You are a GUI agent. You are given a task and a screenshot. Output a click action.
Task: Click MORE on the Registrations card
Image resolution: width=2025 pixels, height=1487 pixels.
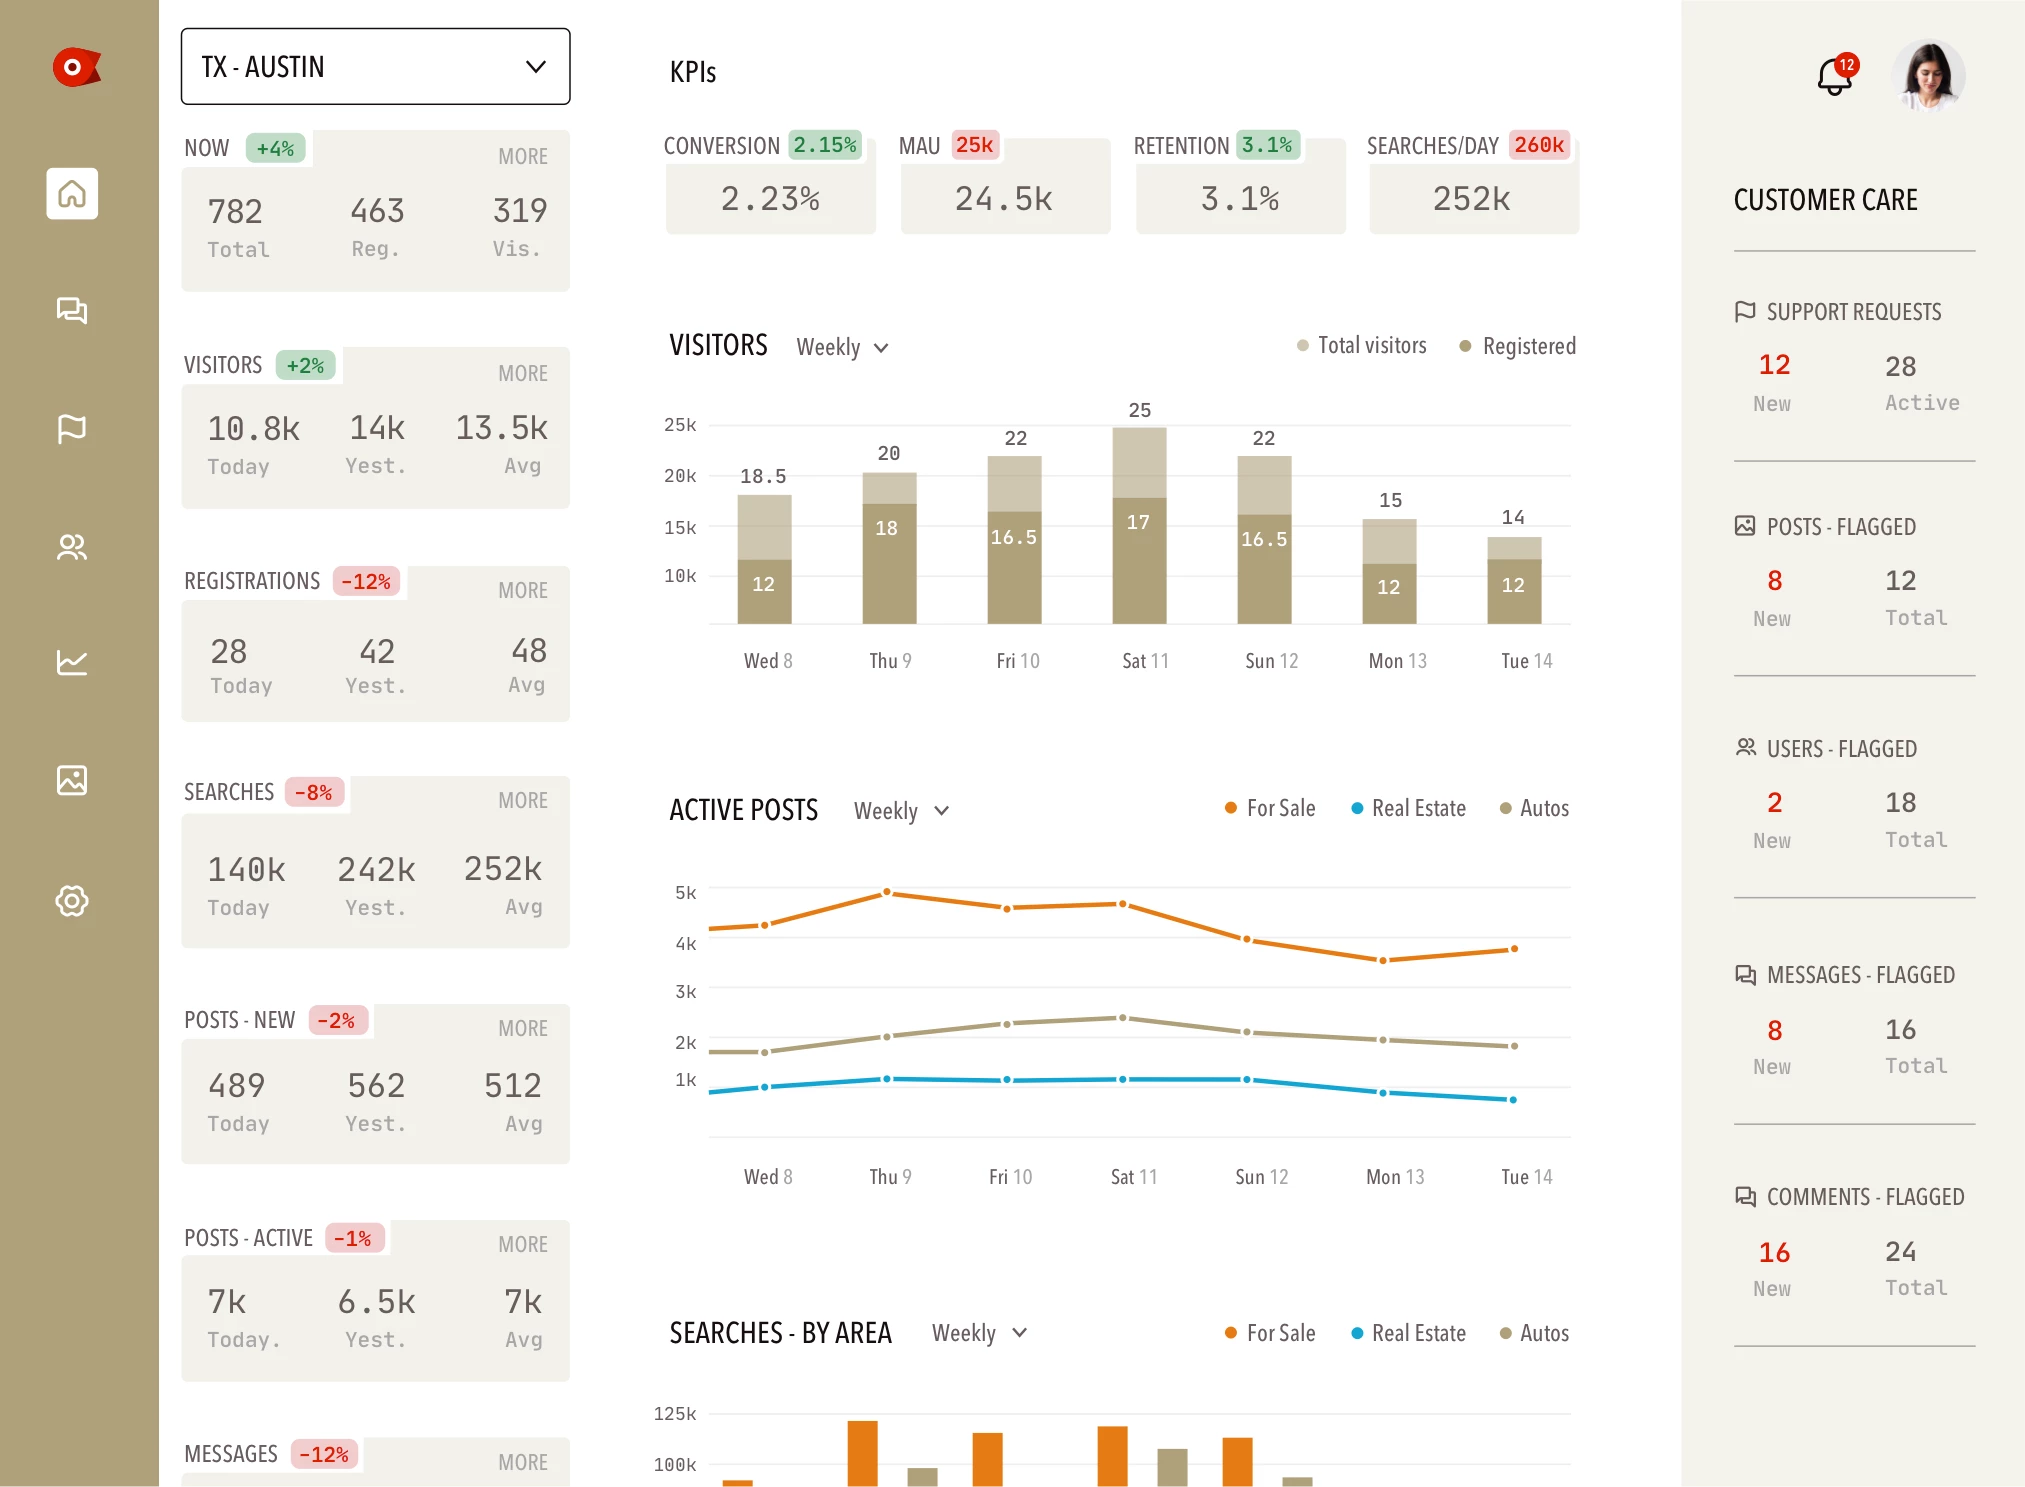523,590
